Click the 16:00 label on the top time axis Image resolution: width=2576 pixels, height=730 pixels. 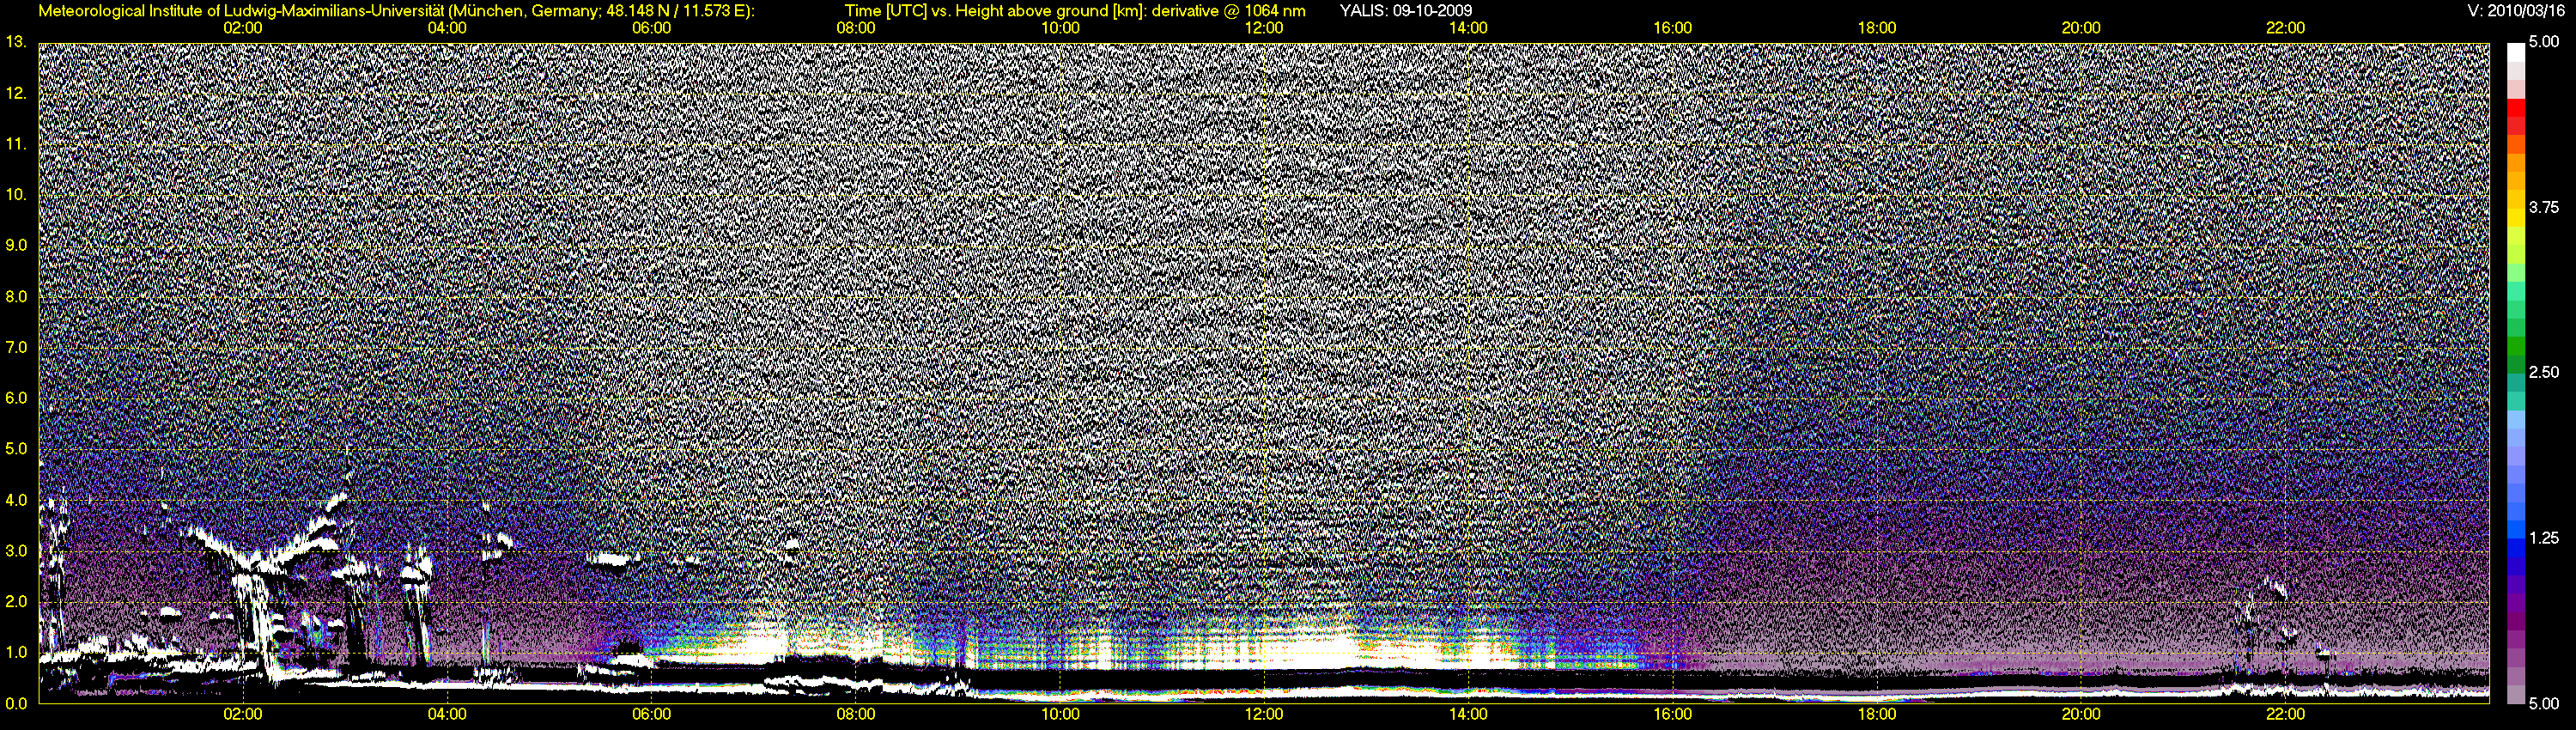[x=1673, y=28]
